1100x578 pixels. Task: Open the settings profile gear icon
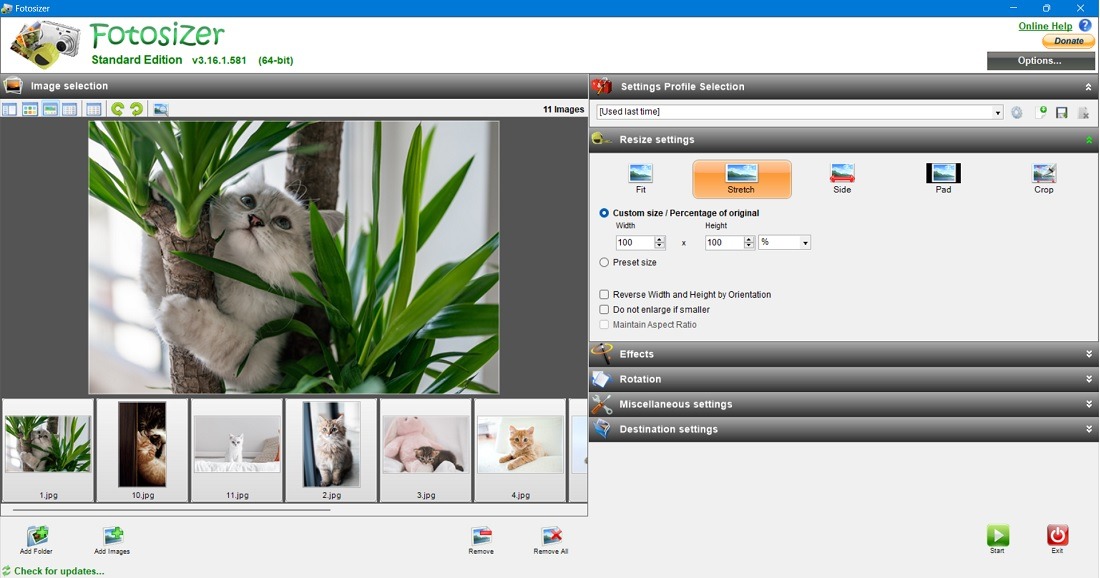tap(1016, 112)
